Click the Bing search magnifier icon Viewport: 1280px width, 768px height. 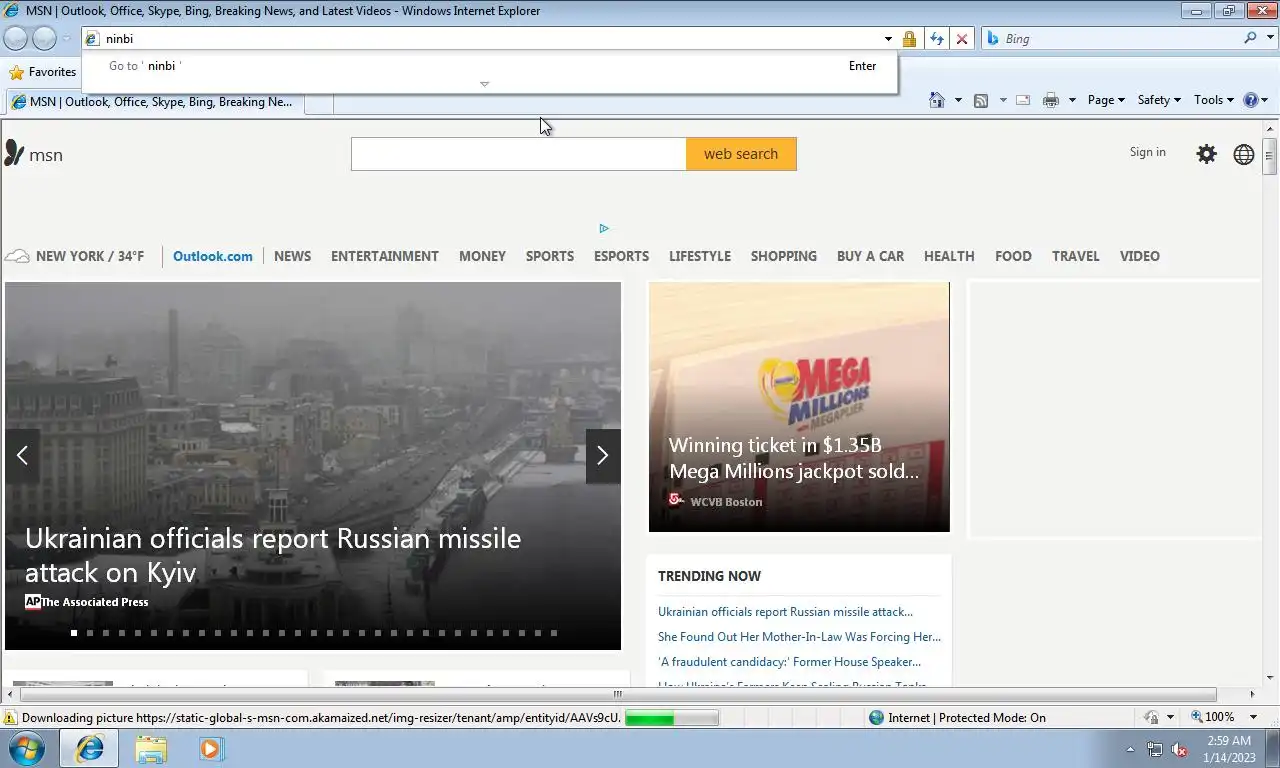coord(1251,38)
